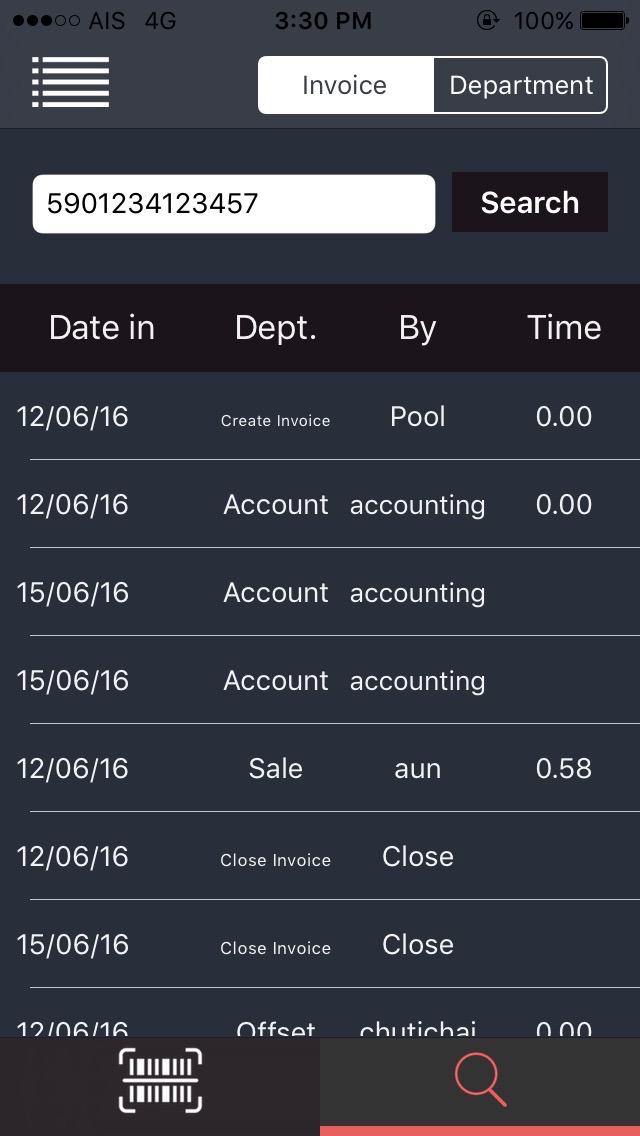Tap the barcode scanner icon
Screen dimensions: 640x1136
coord(160,1080)
